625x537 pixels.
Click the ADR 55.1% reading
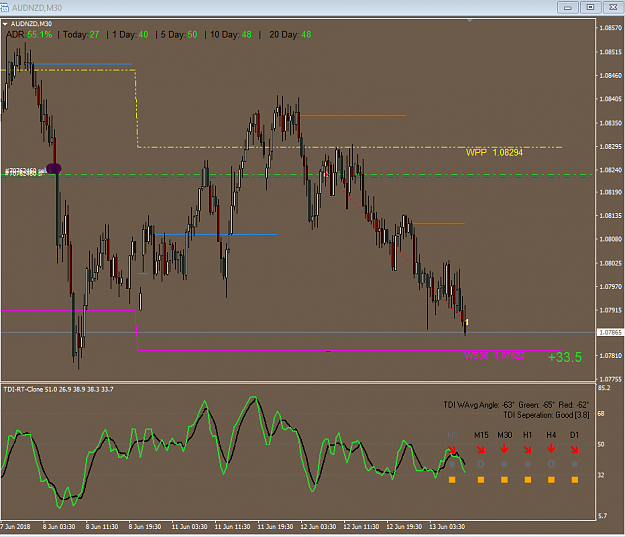click(x=29, y=35)
